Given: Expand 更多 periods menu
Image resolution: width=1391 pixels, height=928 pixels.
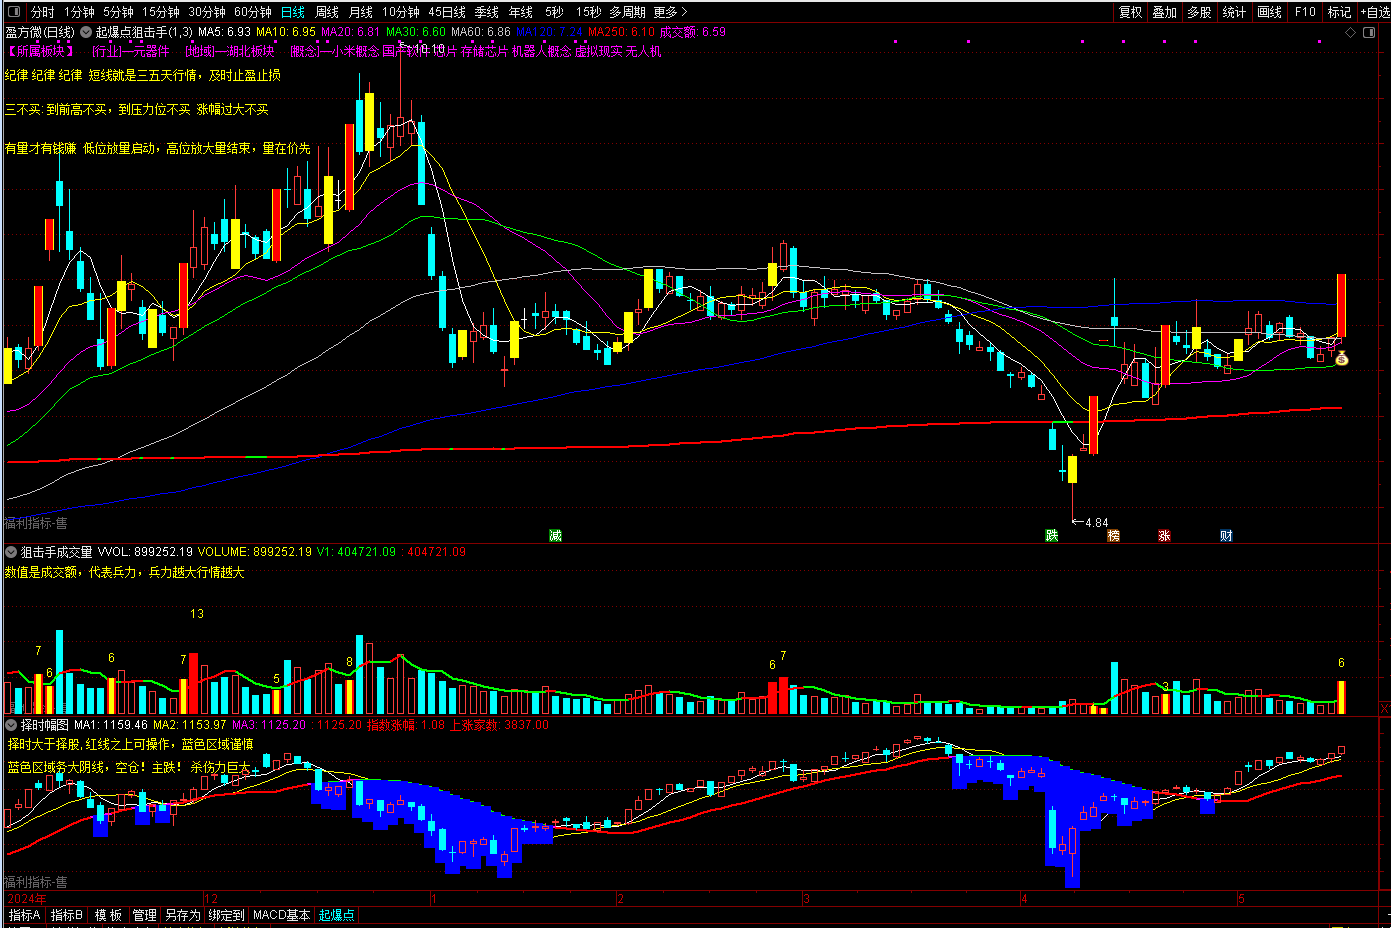Looking at the screenshot, I should [x=670, y=12].
